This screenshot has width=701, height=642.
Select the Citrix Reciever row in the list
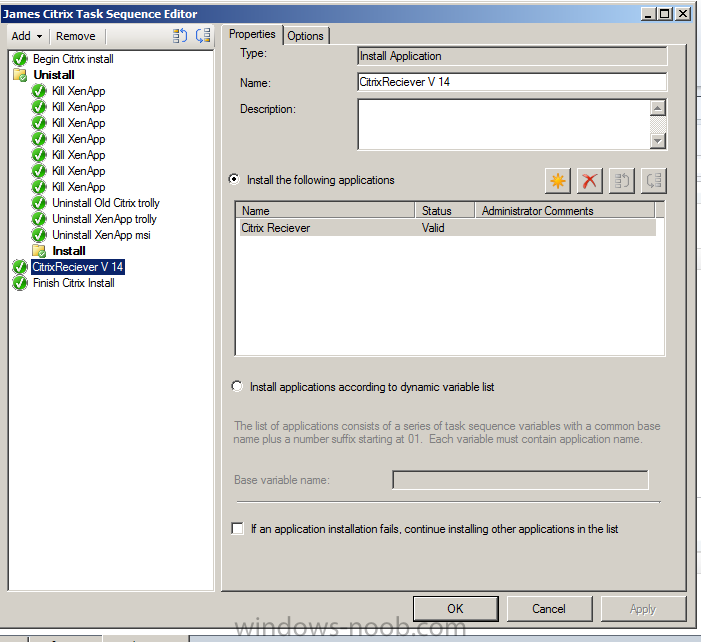pos(448,228)
